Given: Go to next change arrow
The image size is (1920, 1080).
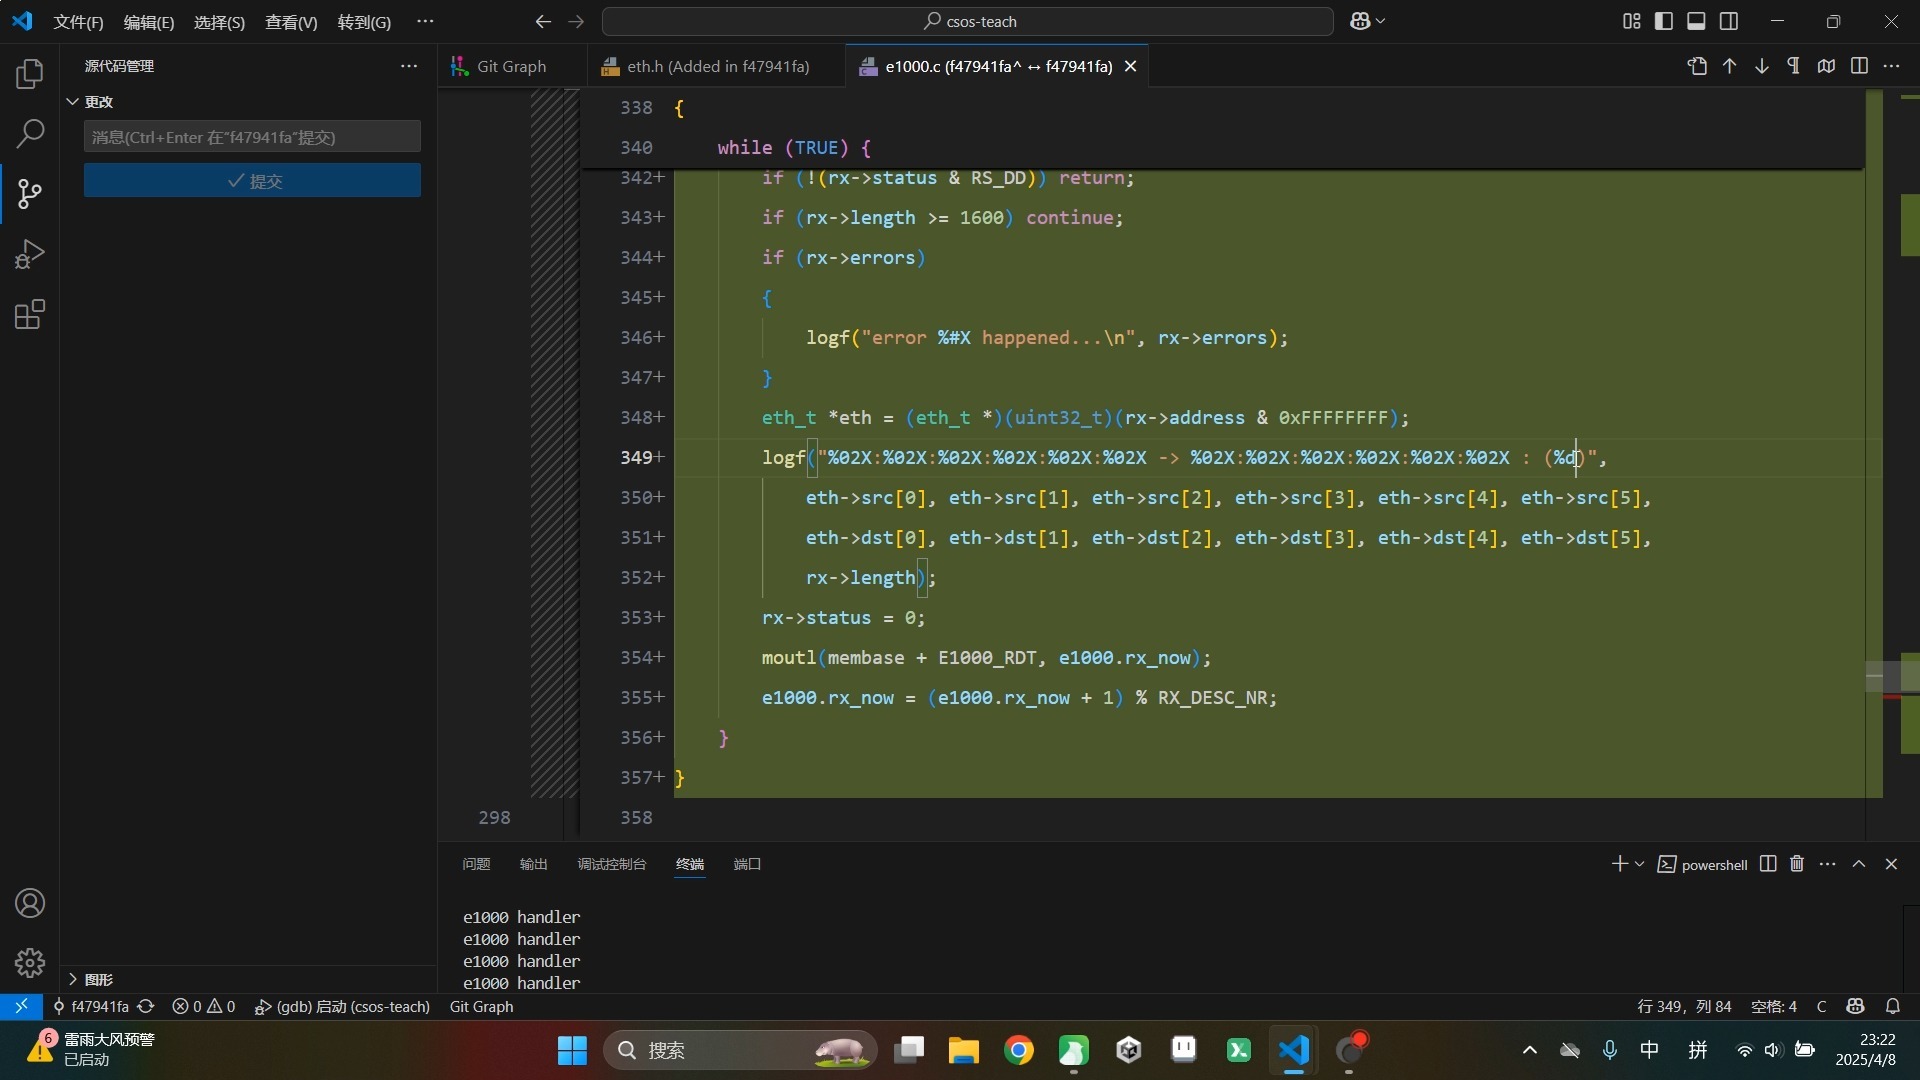Looking at the screenshot, I should (1761, 66).
